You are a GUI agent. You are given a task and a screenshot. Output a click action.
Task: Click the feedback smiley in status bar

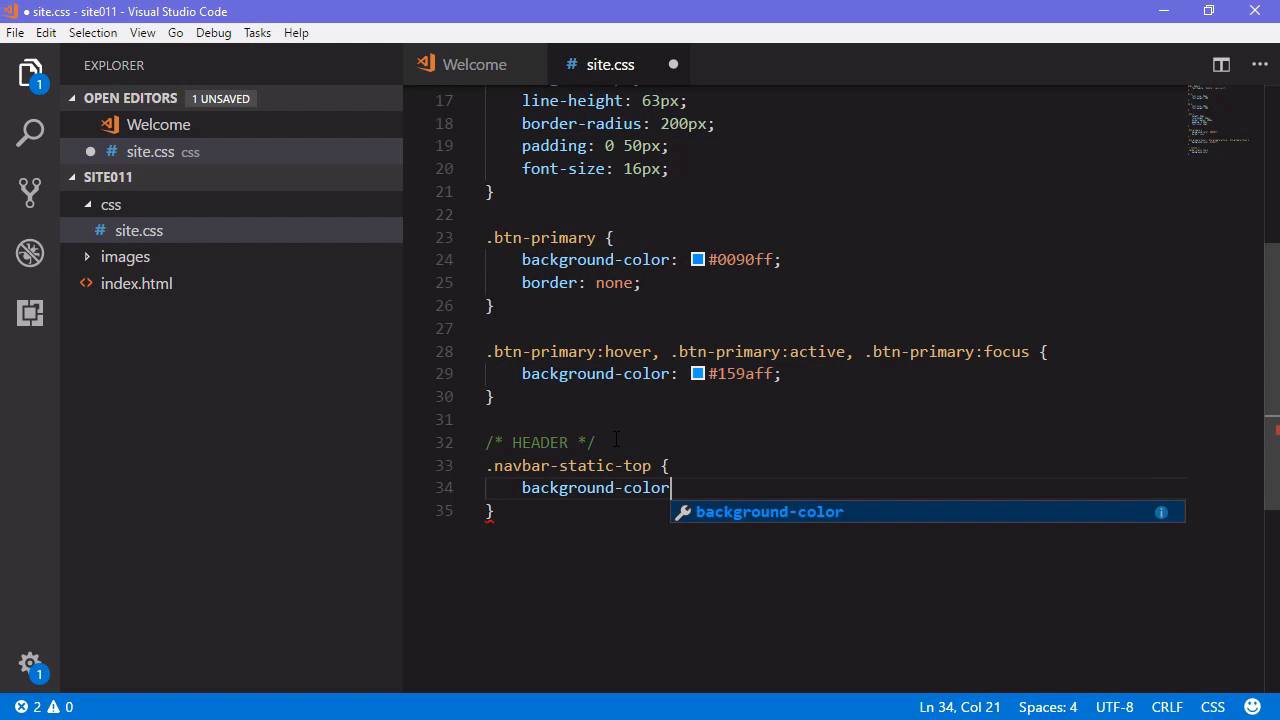1252,706
